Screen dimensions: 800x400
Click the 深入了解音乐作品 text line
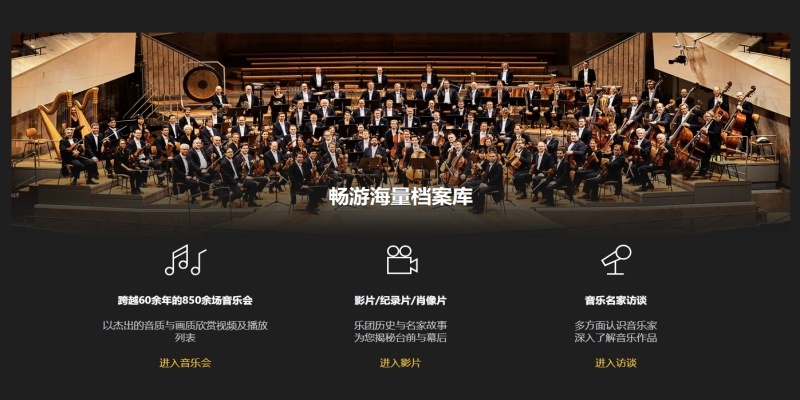tap(616, 338)
